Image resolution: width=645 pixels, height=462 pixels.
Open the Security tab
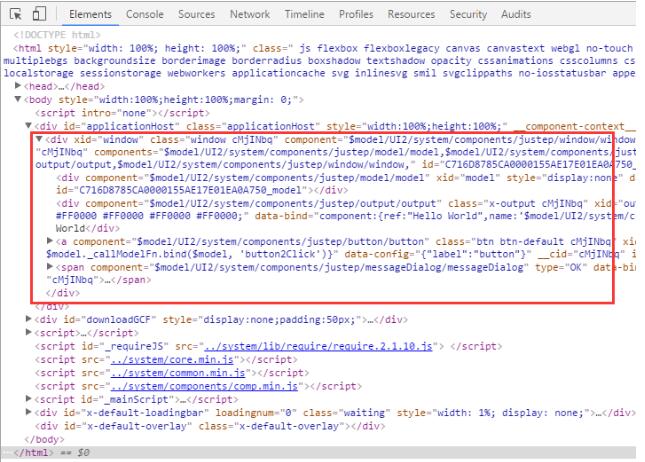point(468,14)
